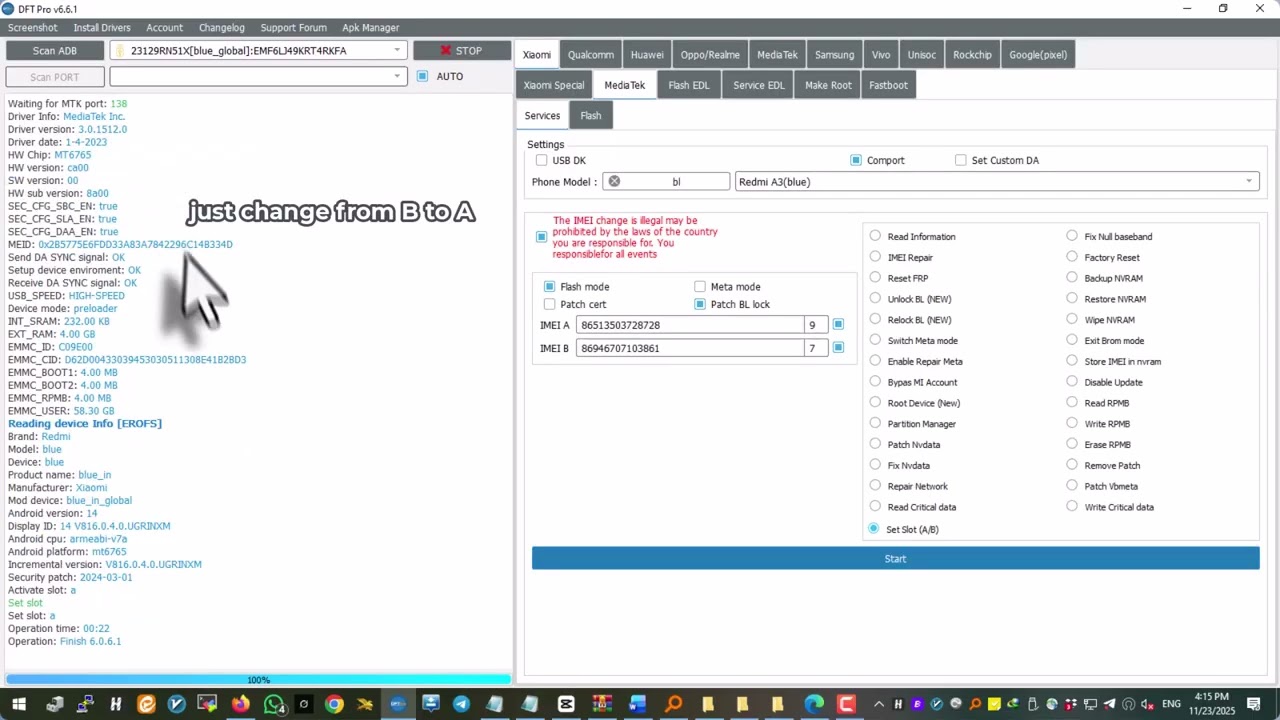Image resolution: width=1280 pixels, height=720 pixels.
Task: Open the DFT Pro taskbar icon
Action: 398,705
